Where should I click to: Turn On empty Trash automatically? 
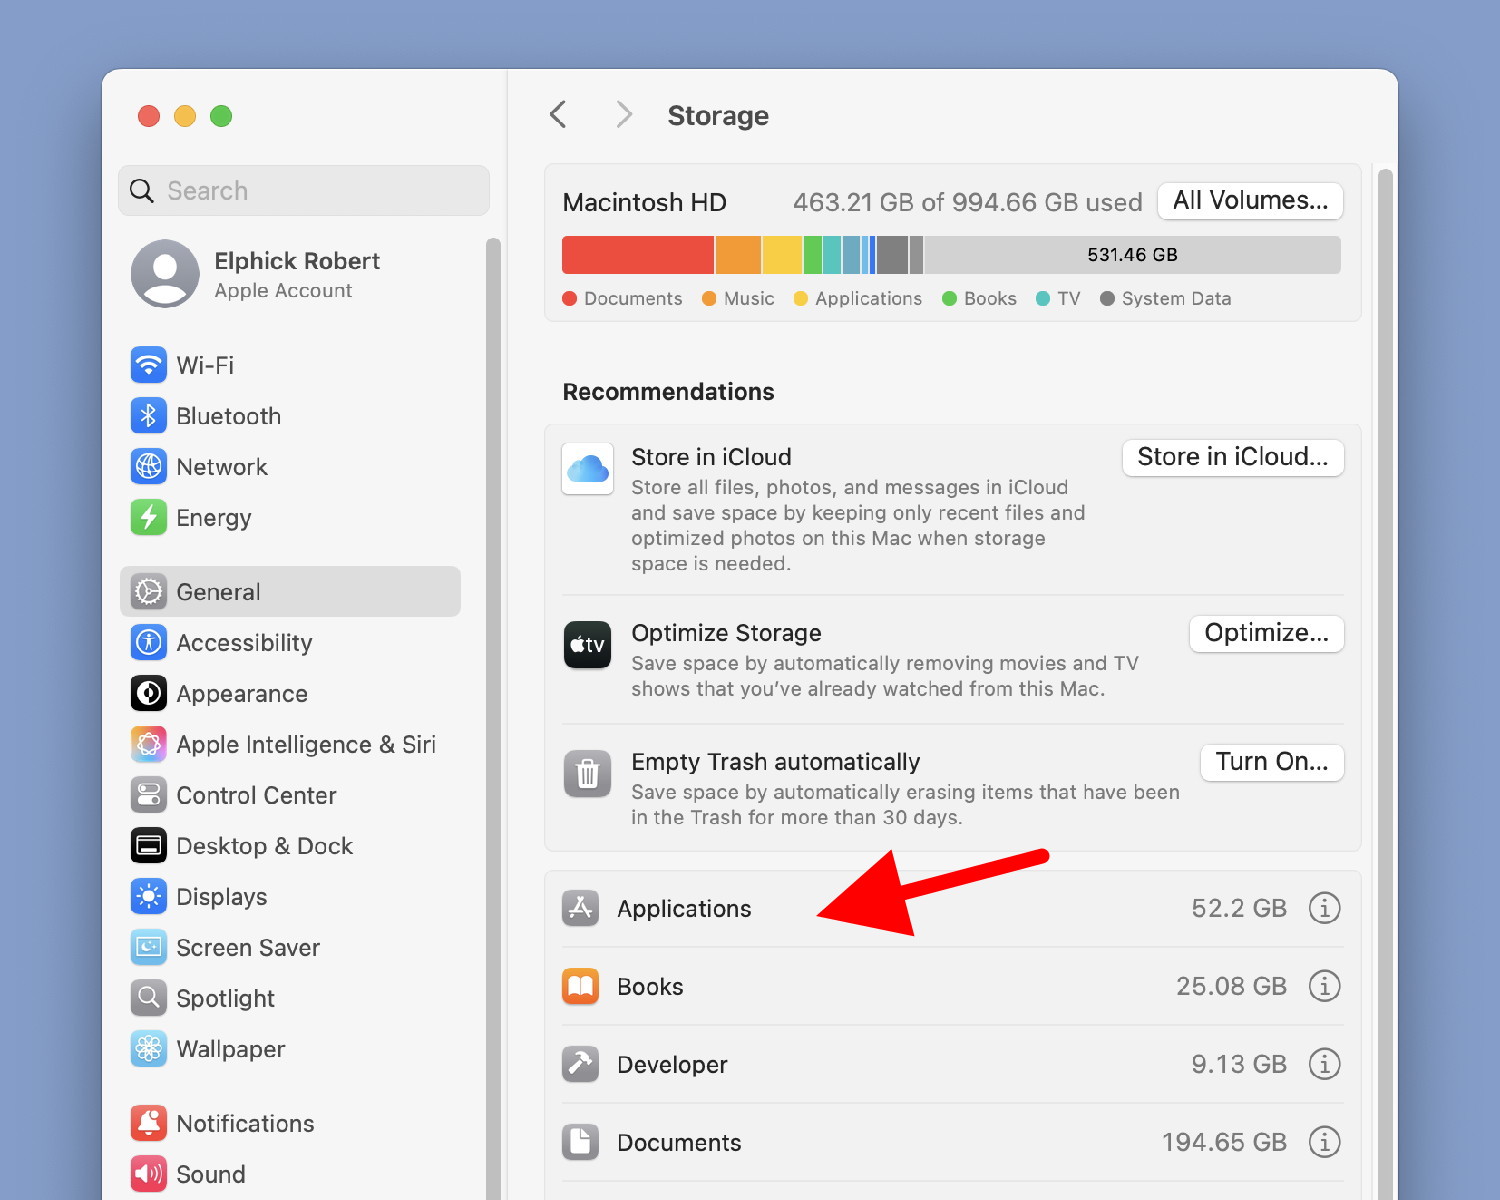tap(1272, 762)
